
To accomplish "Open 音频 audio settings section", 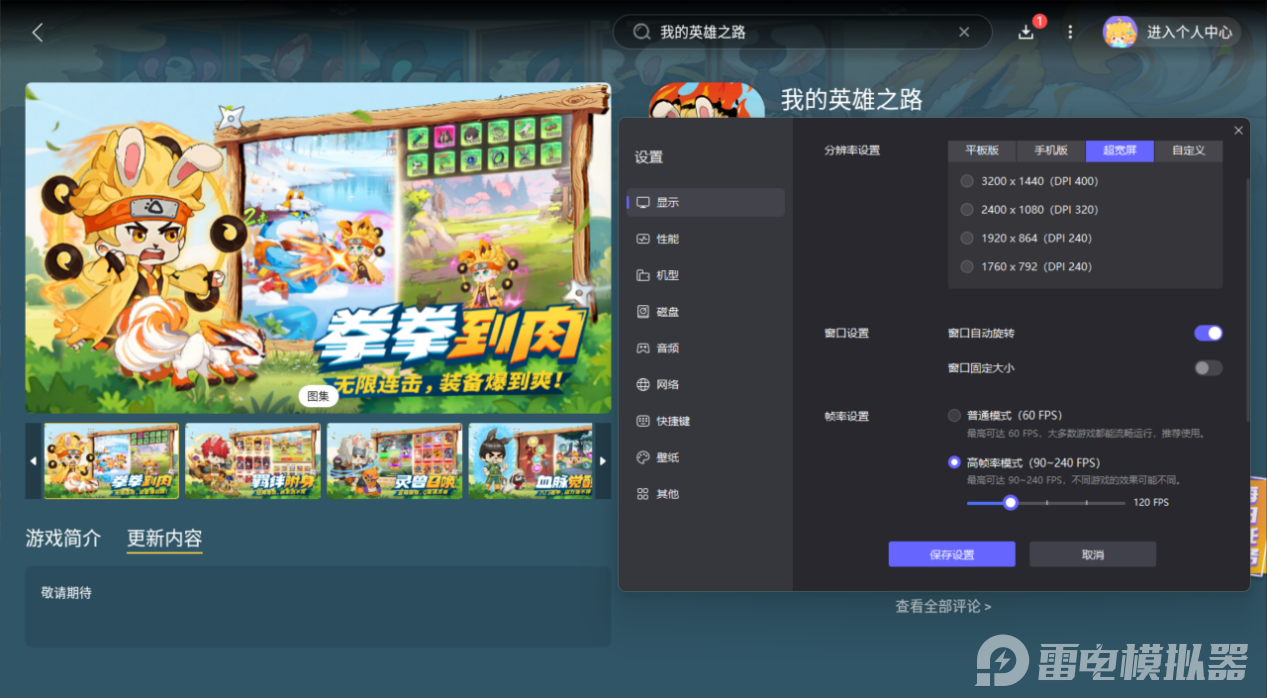I will click(667, 348).
